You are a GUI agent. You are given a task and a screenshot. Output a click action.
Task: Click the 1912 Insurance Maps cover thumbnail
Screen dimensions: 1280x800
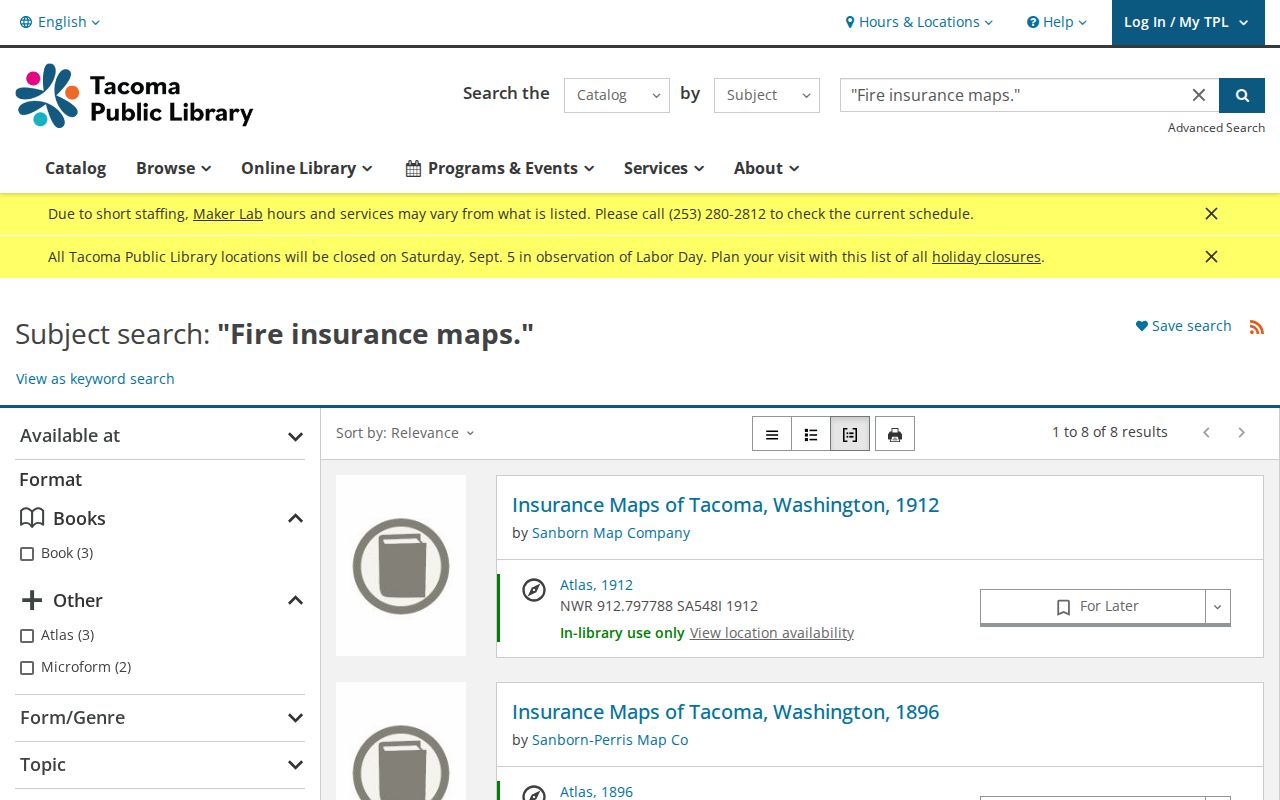tap(401, 566)
